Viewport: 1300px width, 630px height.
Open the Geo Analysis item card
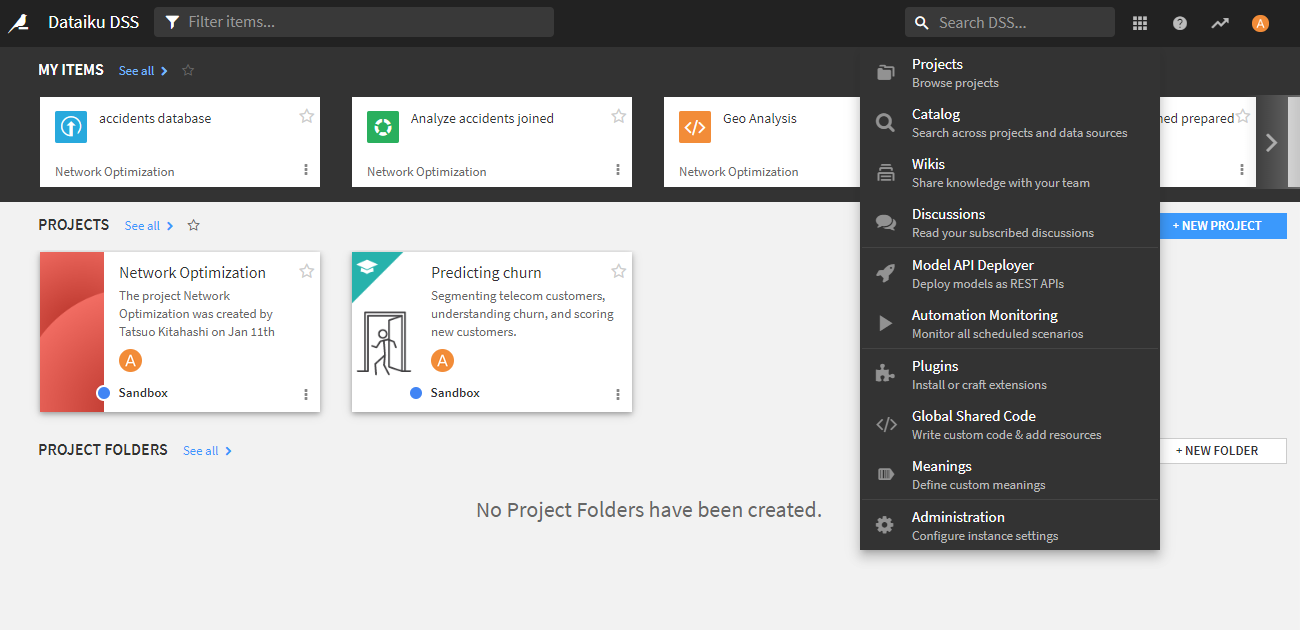(x=762, y=142)
